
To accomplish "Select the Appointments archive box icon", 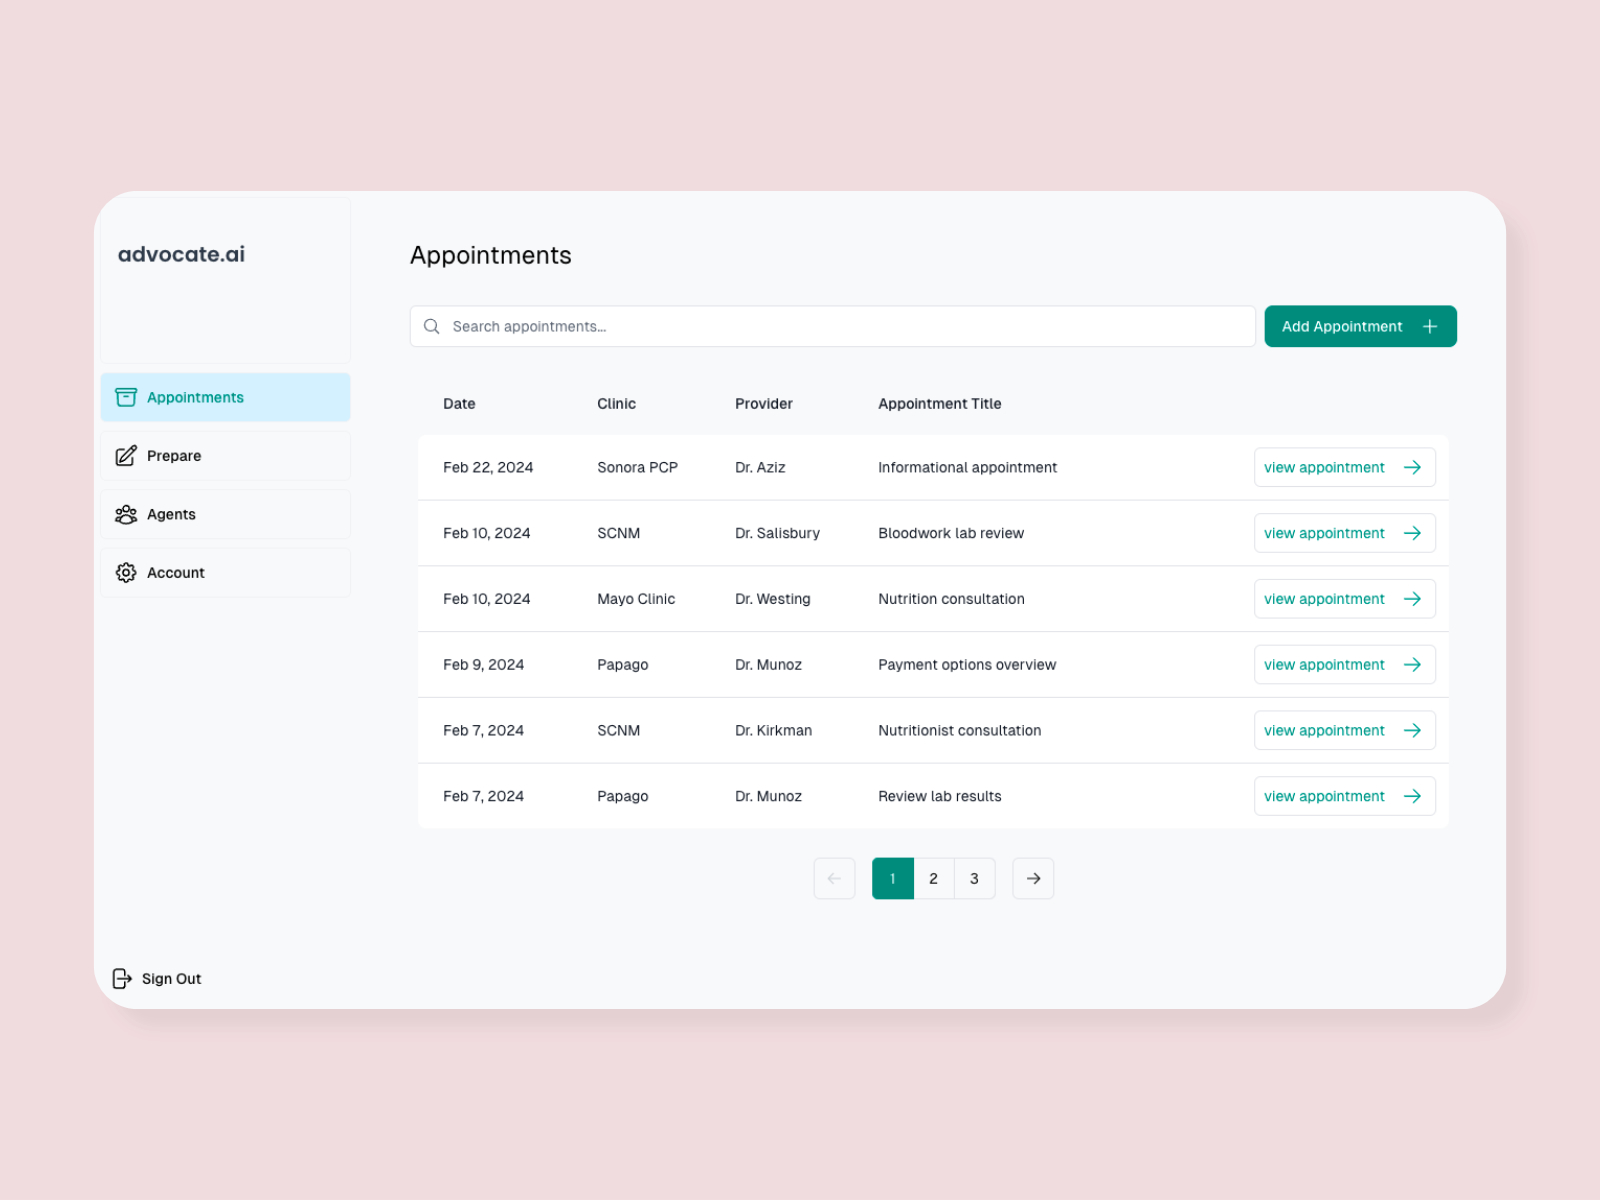I will click(126, 397).
